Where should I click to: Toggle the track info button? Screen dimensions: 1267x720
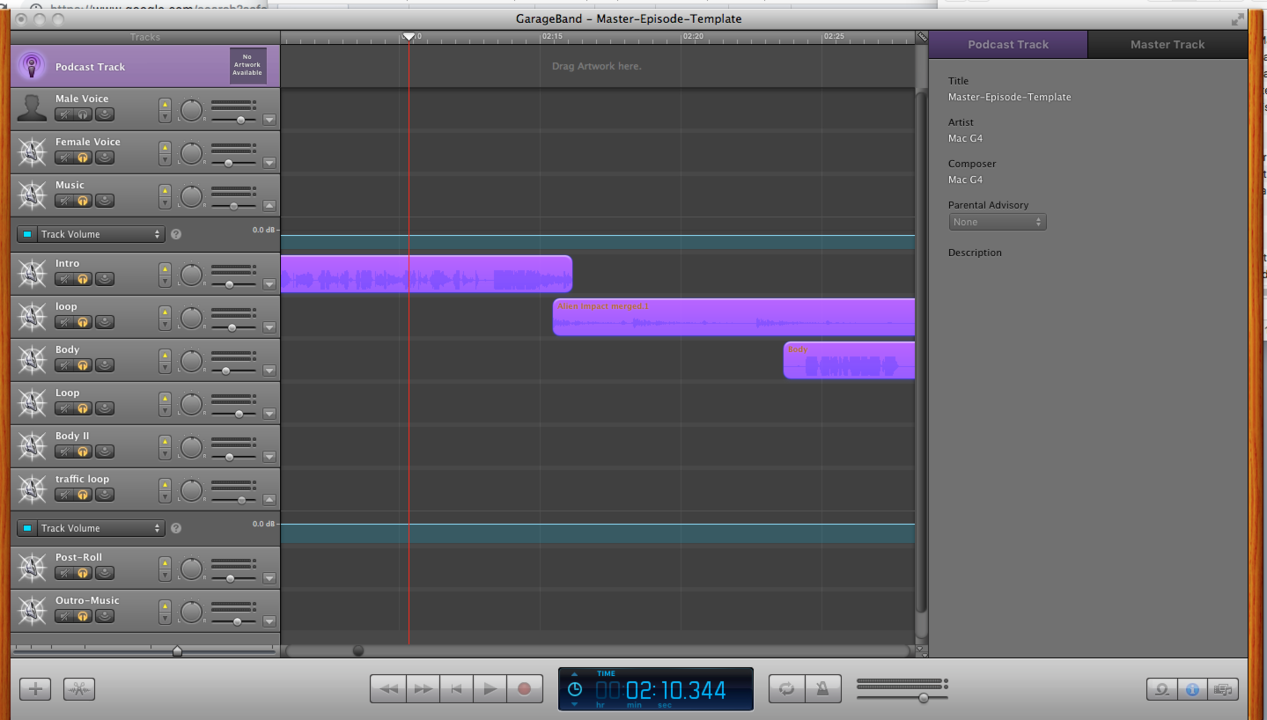[1192, 689]
